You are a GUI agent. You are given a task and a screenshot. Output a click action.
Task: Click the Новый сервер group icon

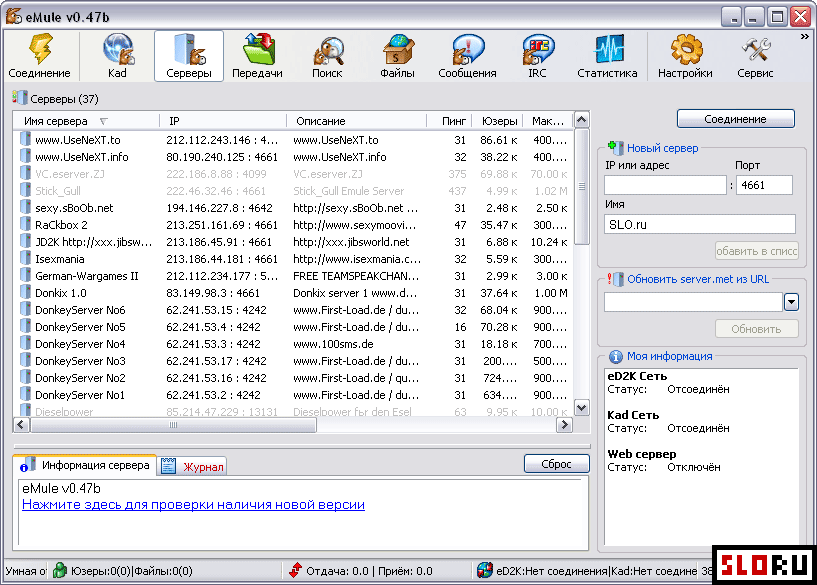click(x=616, y=148)
